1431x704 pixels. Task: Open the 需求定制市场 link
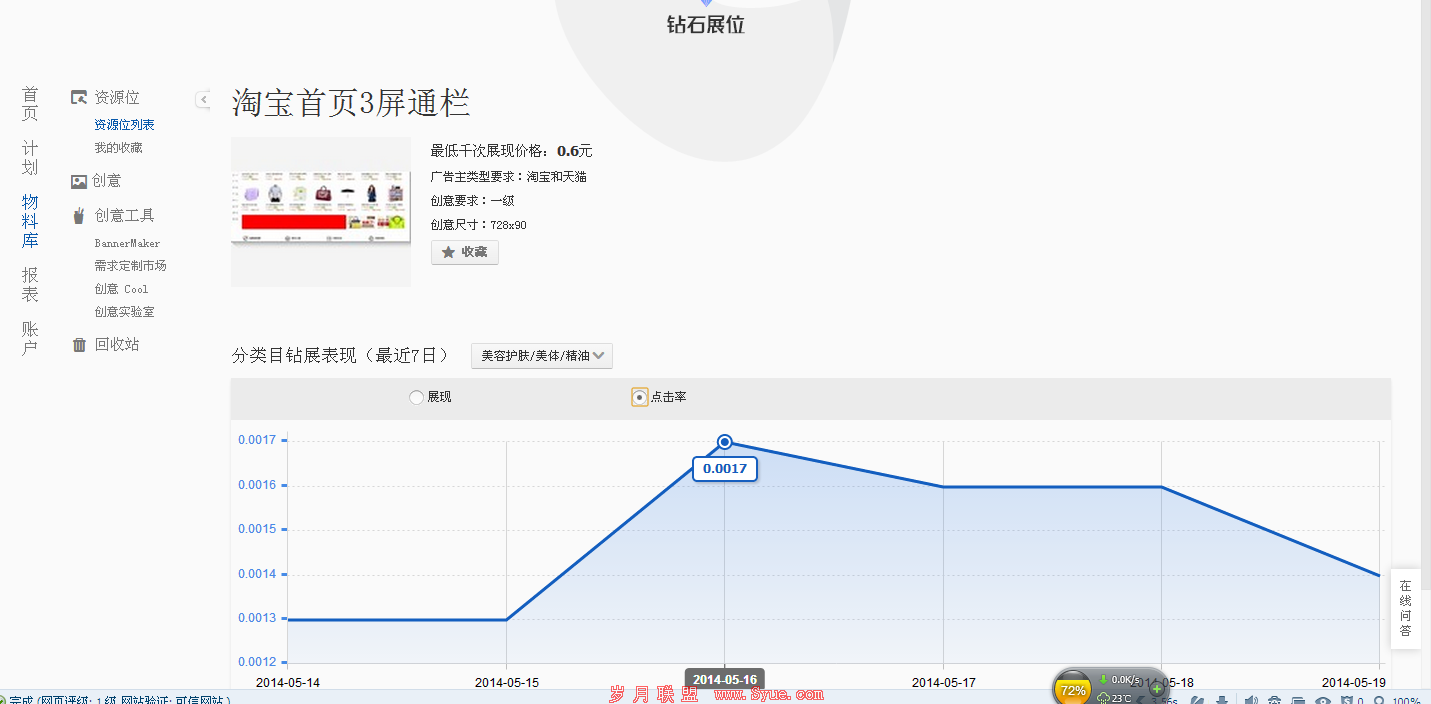(x=130, y=266)
